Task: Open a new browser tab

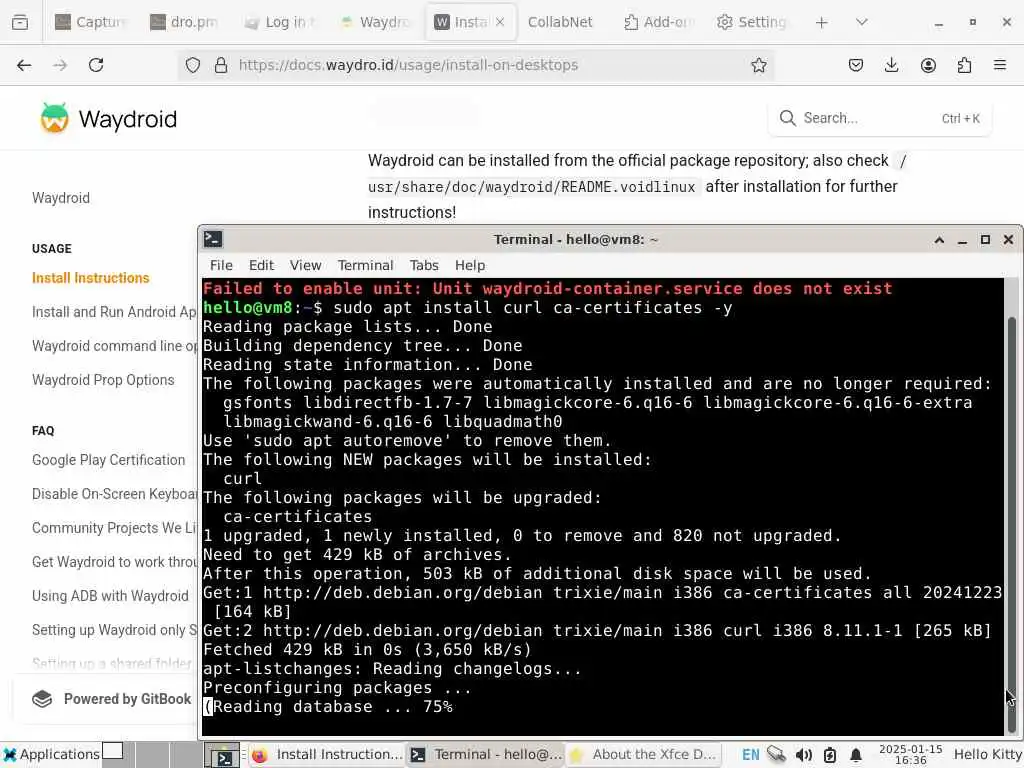Action: 822,22
